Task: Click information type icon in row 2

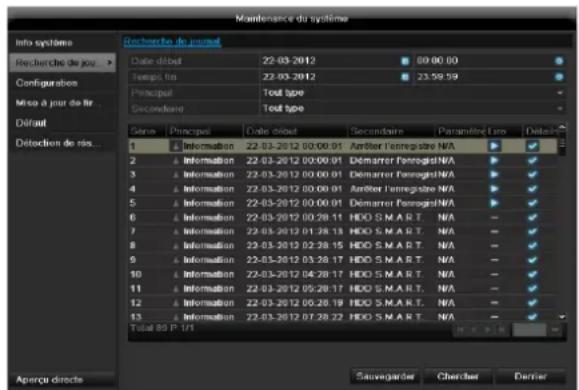Action: point(176,161)
